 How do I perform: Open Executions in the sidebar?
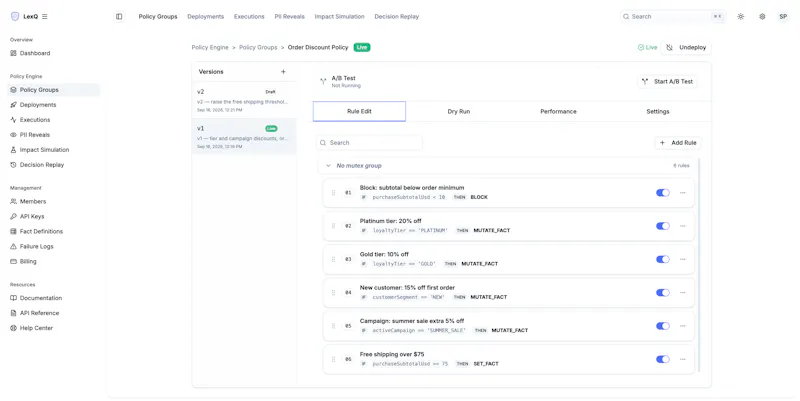tap(53, 120)
